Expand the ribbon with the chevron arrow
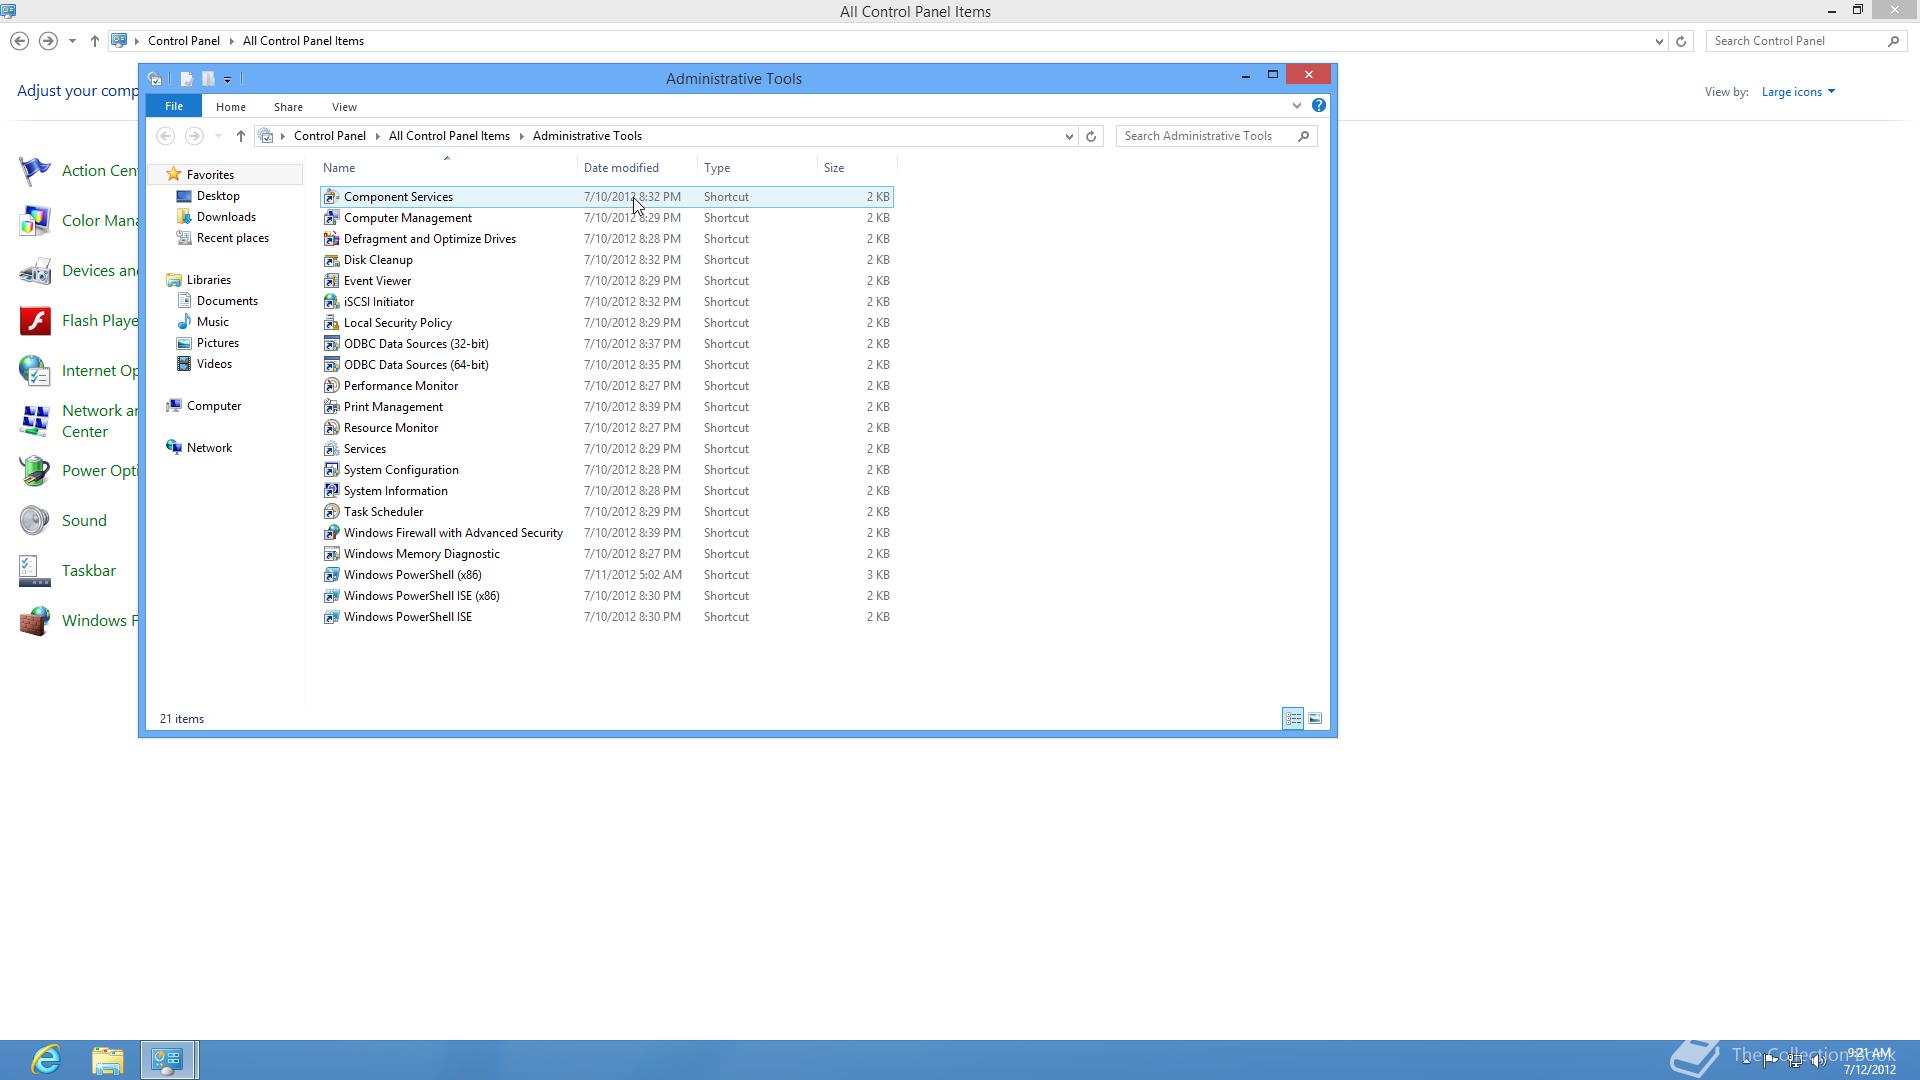 click(1296, 106)
